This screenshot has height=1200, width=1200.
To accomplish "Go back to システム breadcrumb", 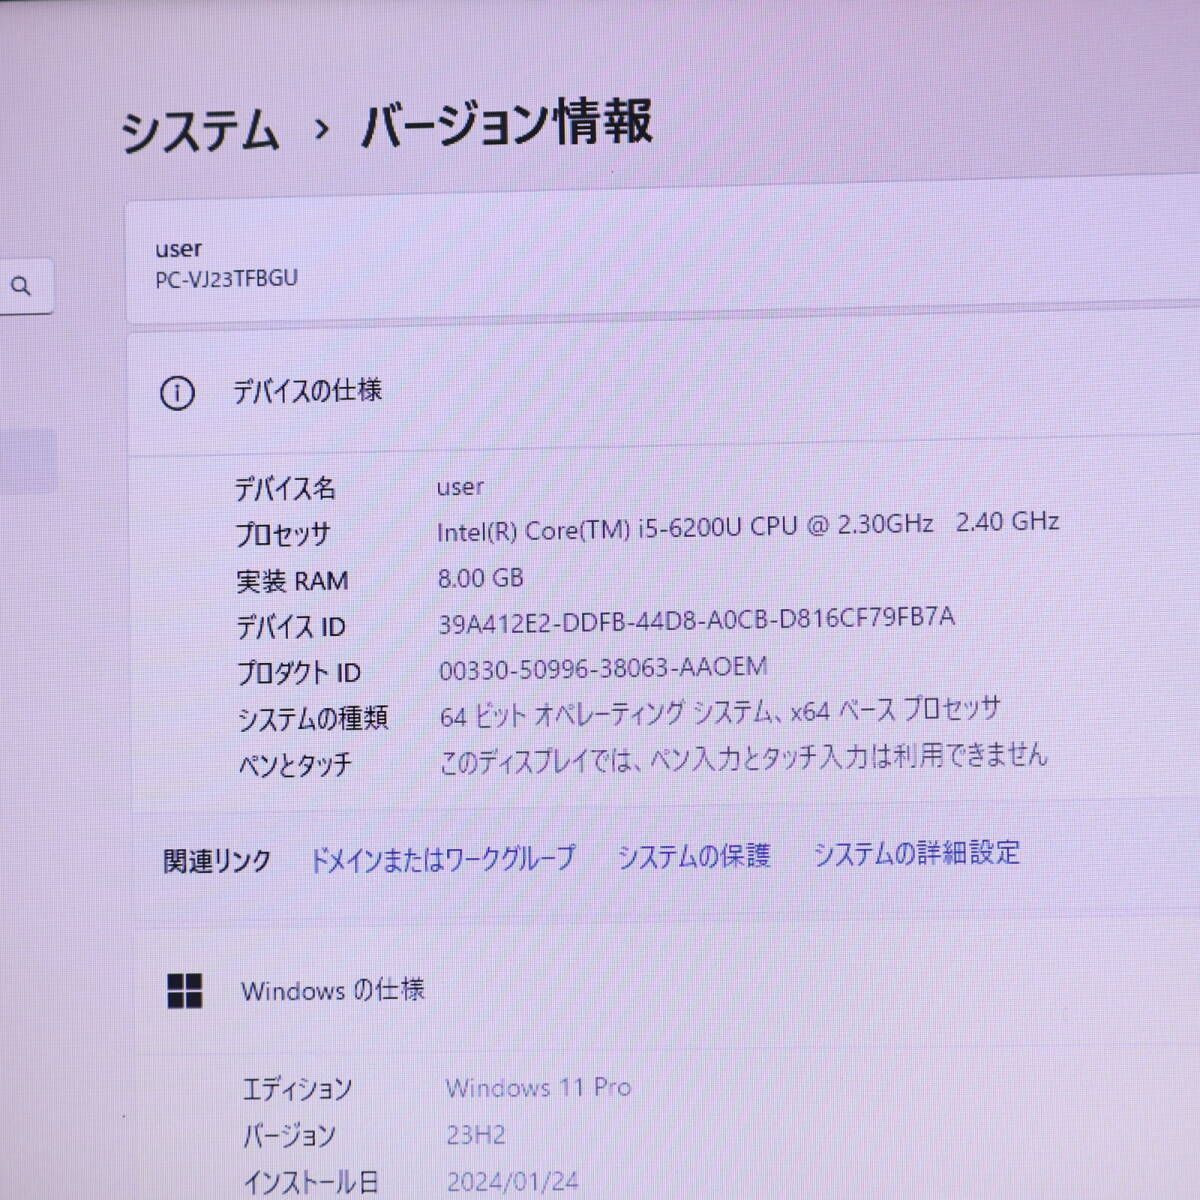I will click(199, 132).
